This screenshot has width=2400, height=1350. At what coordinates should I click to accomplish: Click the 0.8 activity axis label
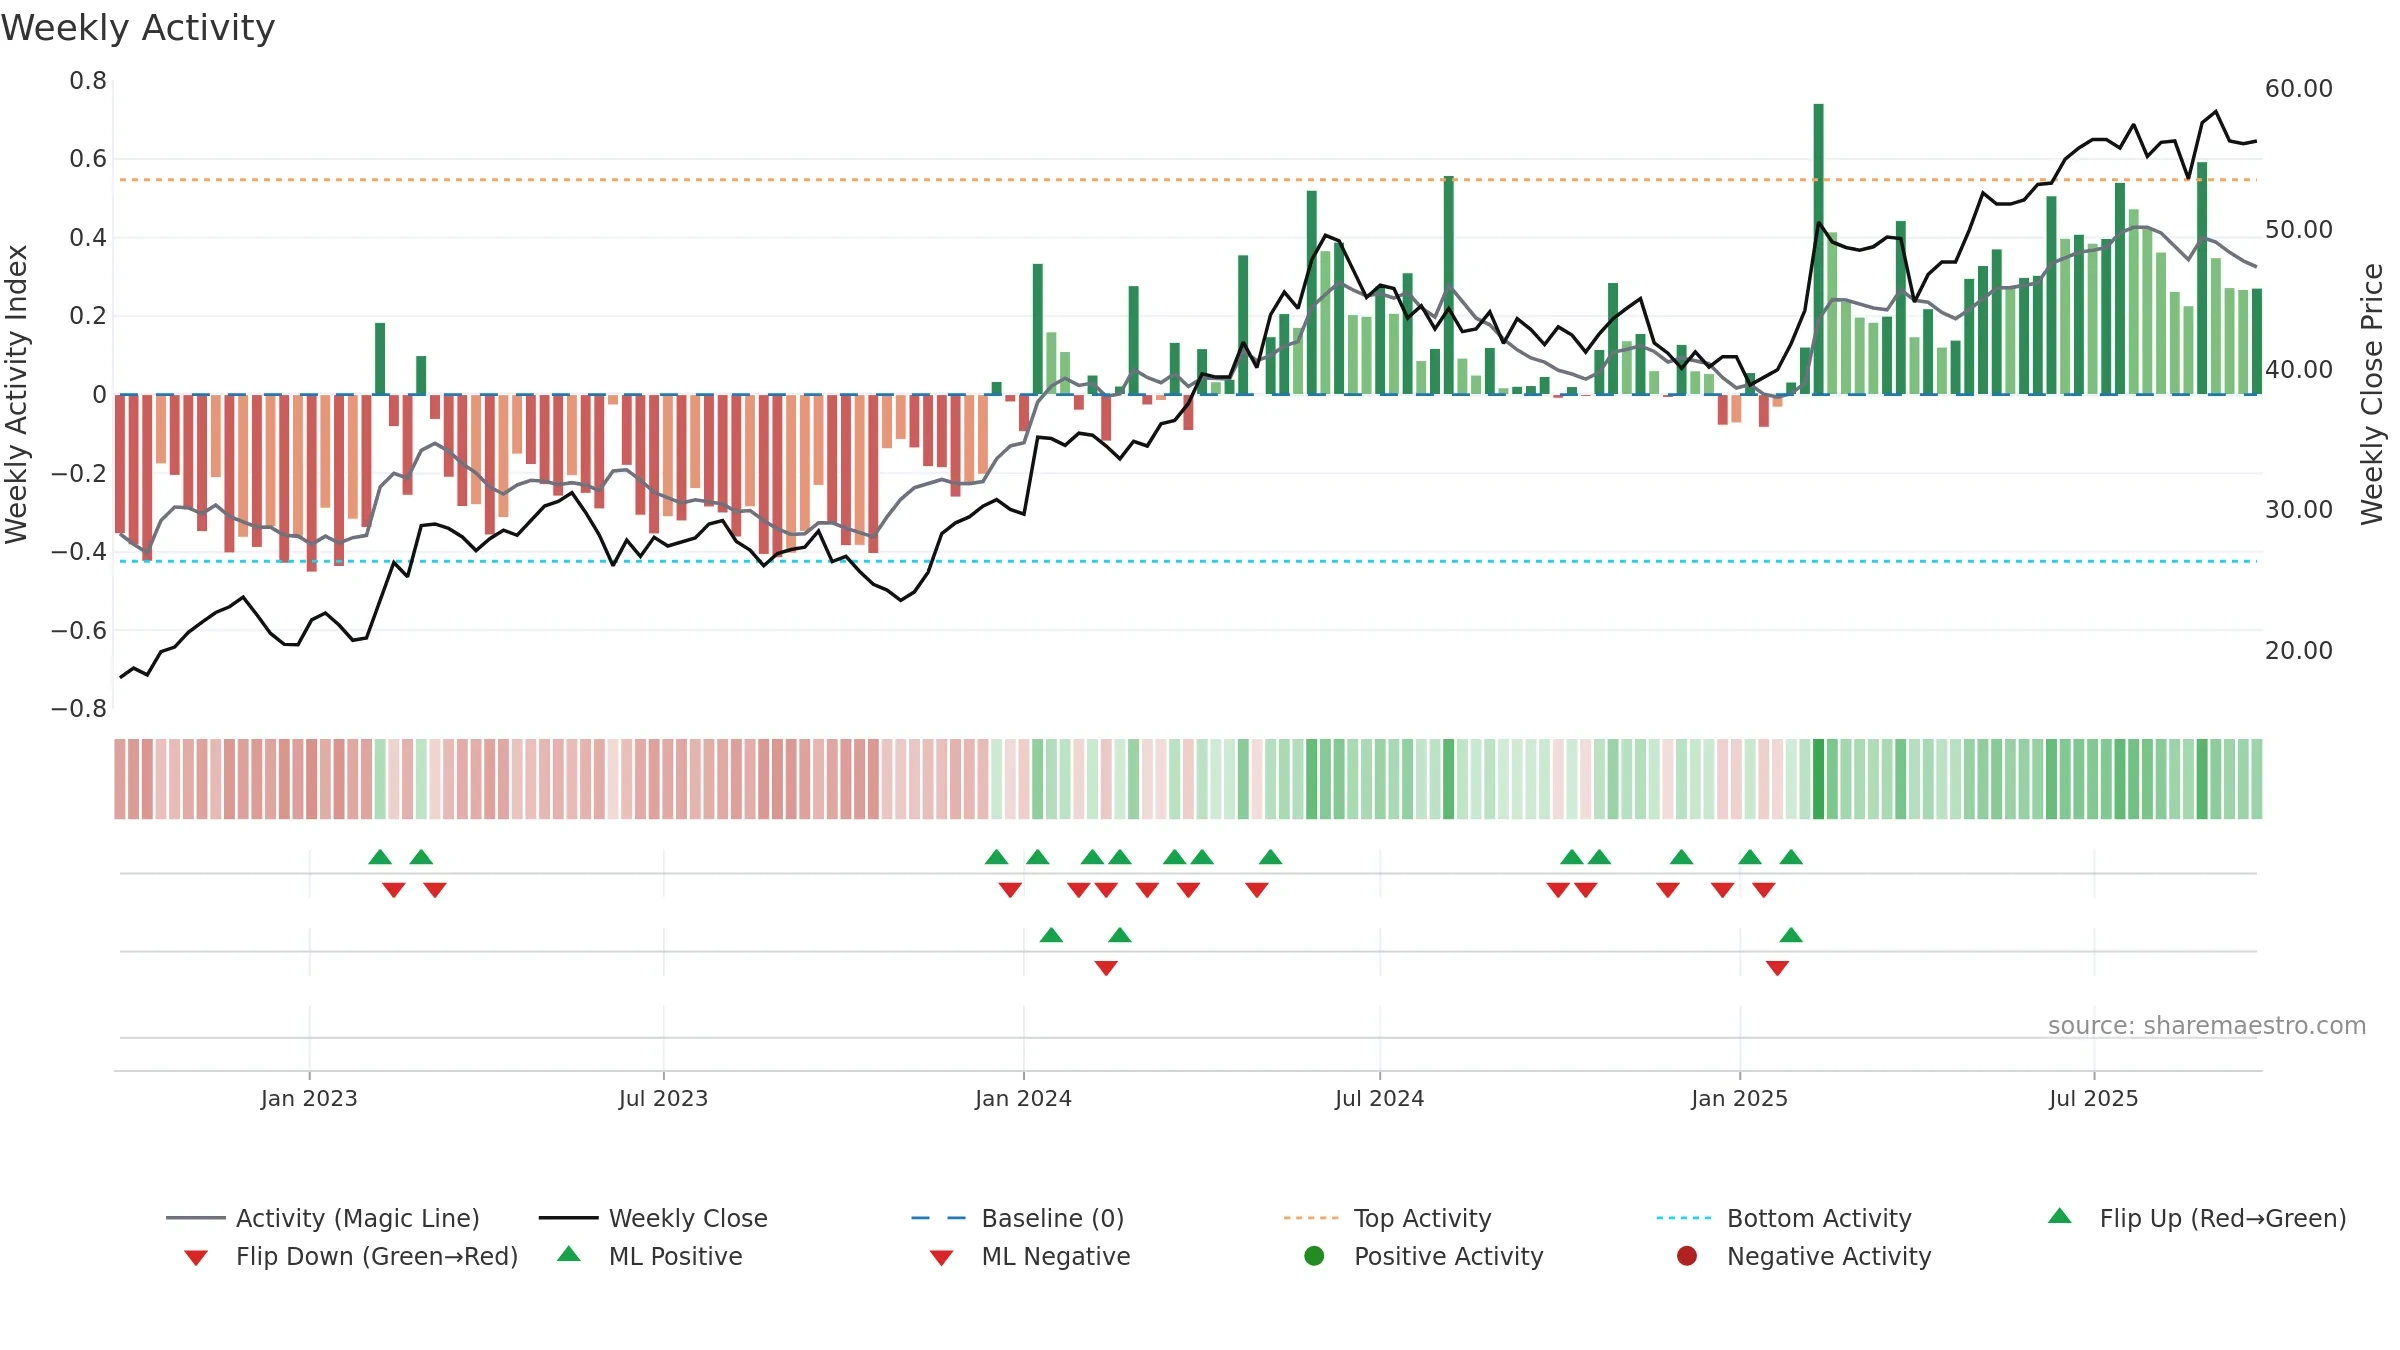coord(88,80)
